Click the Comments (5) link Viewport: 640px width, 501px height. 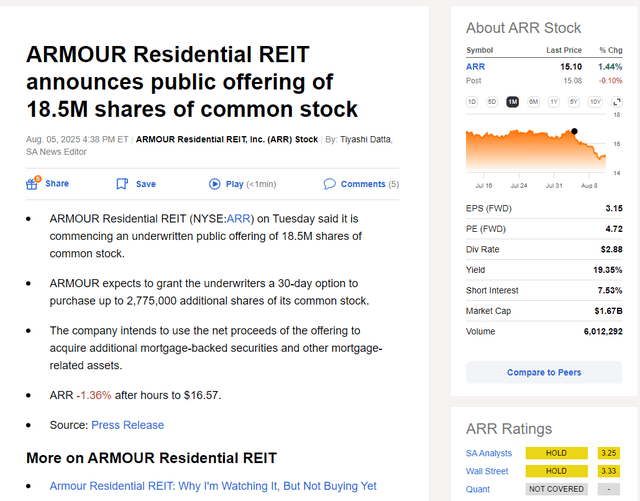pos(370,184)
